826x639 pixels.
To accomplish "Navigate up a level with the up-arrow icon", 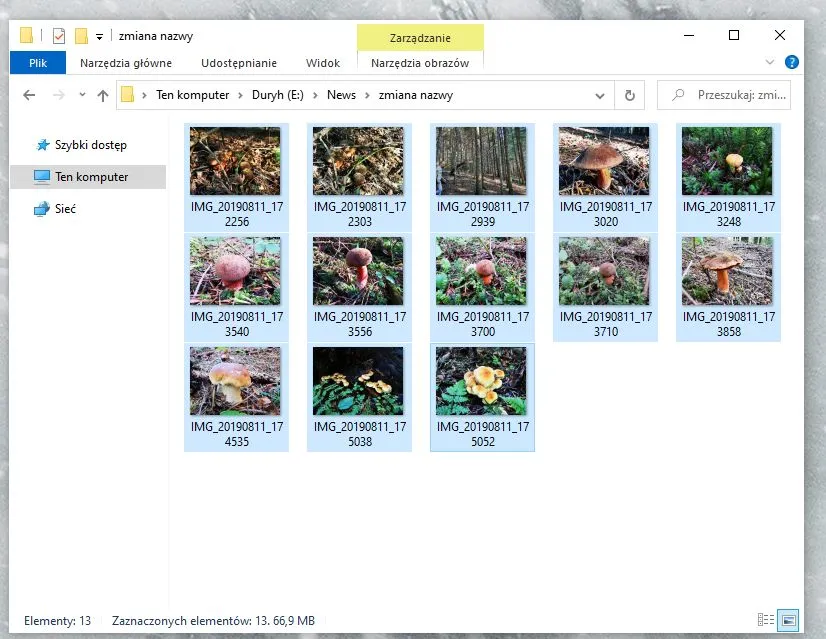I will (104, 95).
